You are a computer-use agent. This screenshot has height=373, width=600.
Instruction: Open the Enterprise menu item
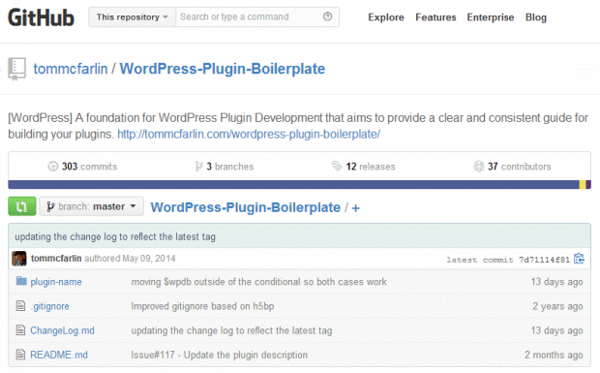490,18
